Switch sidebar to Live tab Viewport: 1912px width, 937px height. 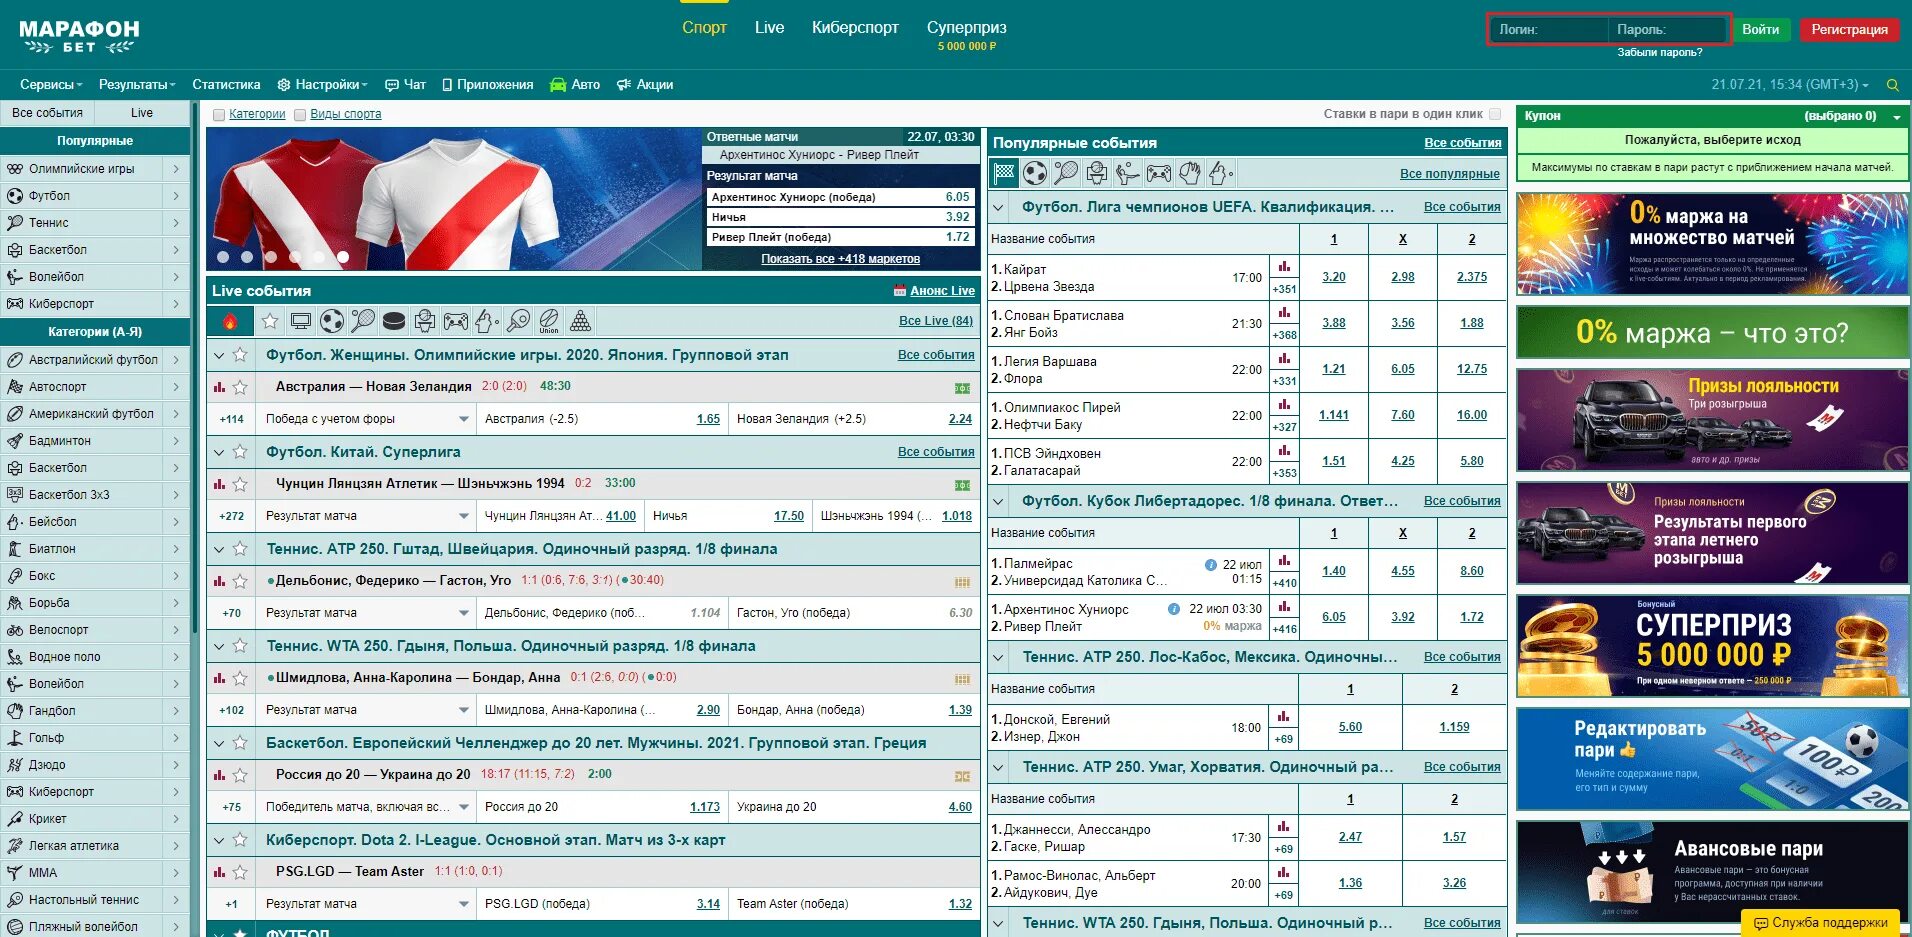142,113
